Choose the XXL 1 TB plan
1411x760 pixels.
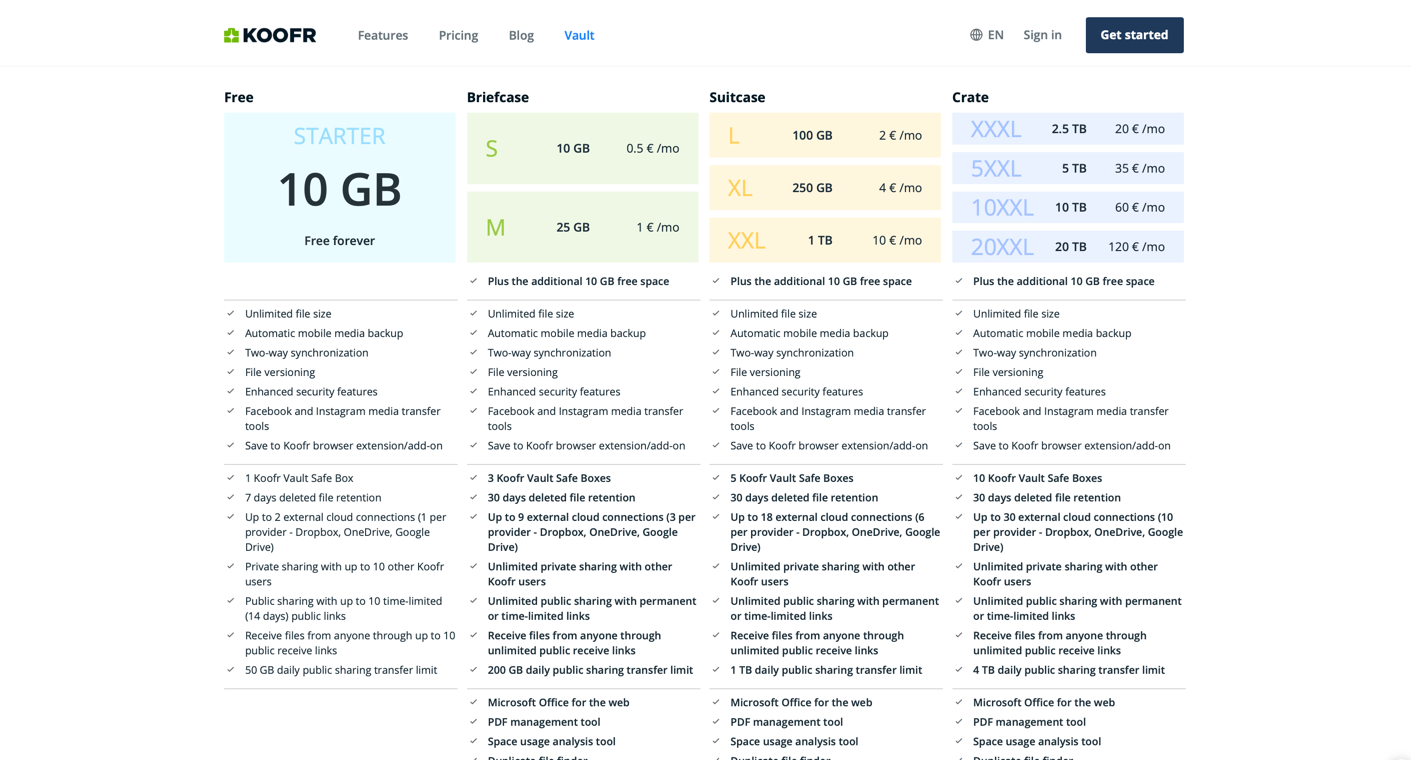click(825, 240)
